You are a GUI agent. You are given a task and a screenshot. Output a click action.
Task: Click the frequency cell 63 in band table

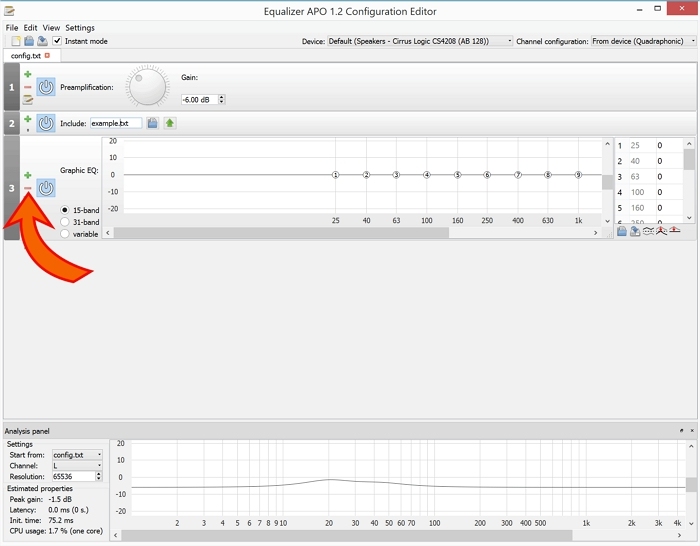click(x=642, y=177)
